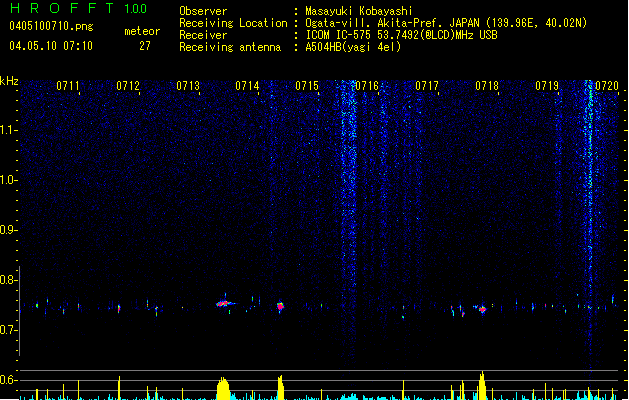Image resolution: width=629 pixels, height=400 pixels.
Task: Select the Ogata-vill. Akita-Pref. JAPAN location text
Action: point(446,23)
